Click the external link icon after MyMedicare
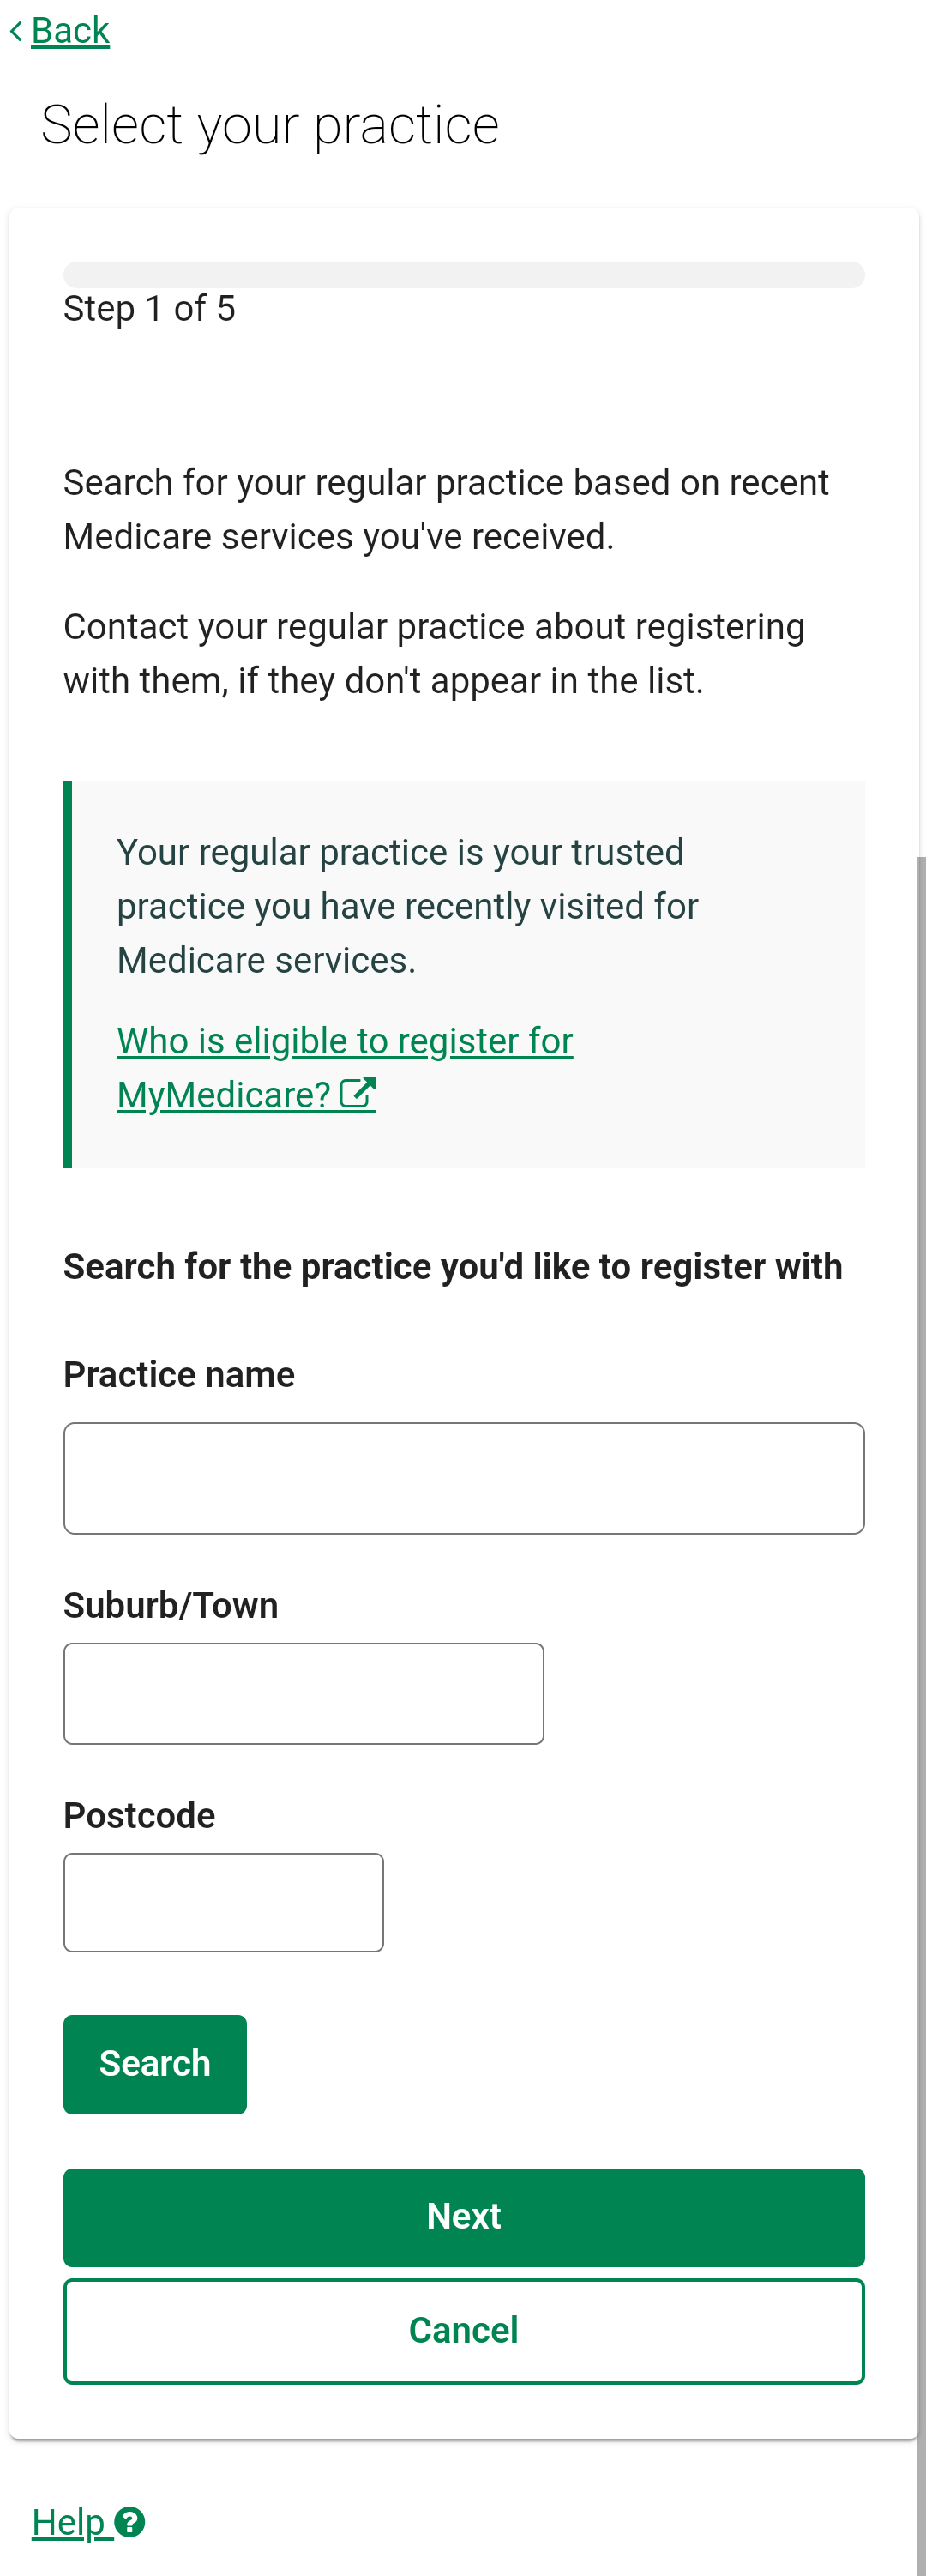The width and height of the screenshot is (926, 2576). click(x=358, y=1093)
